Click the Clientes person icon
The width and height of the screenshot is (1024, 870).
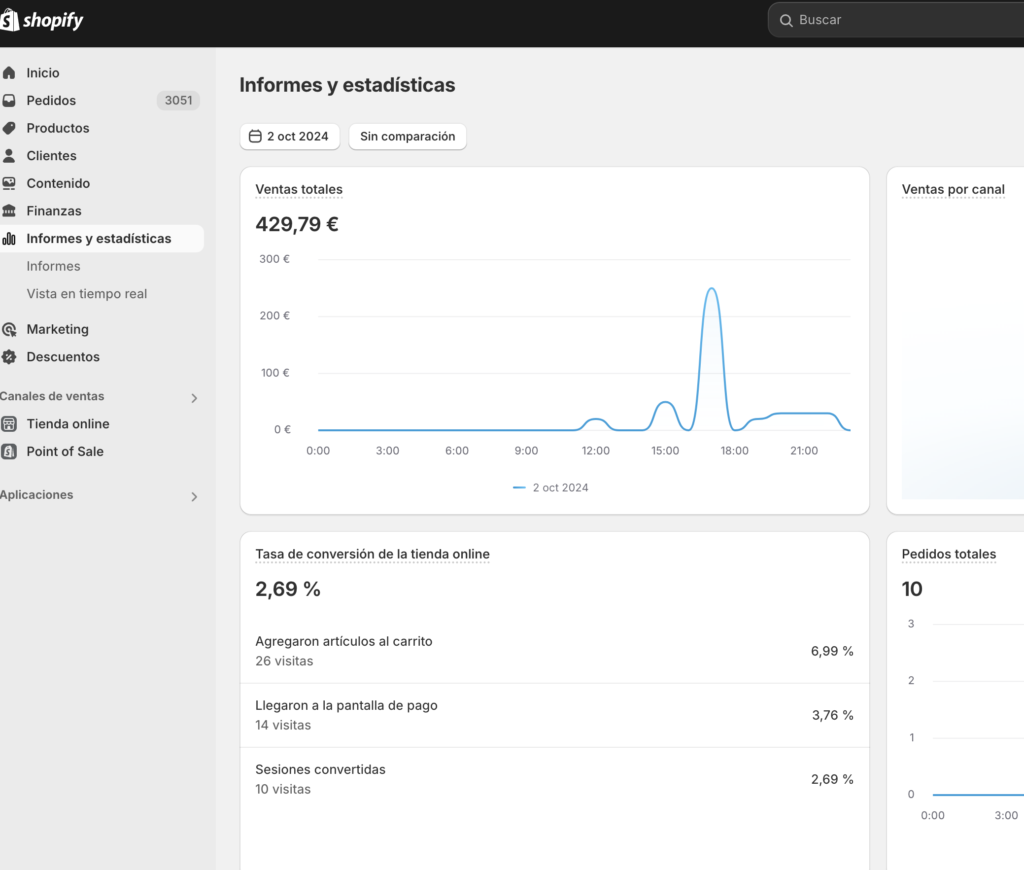click(x=9, y=155)
